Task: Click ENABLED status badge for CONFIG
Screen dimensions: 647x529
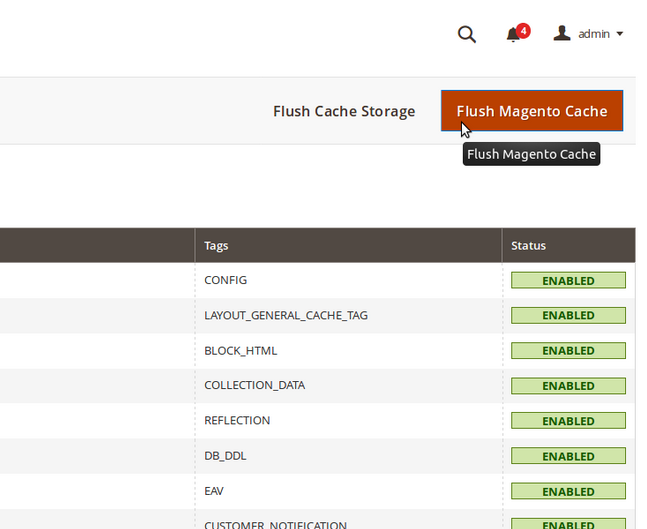Action: (x=568, y=280)
